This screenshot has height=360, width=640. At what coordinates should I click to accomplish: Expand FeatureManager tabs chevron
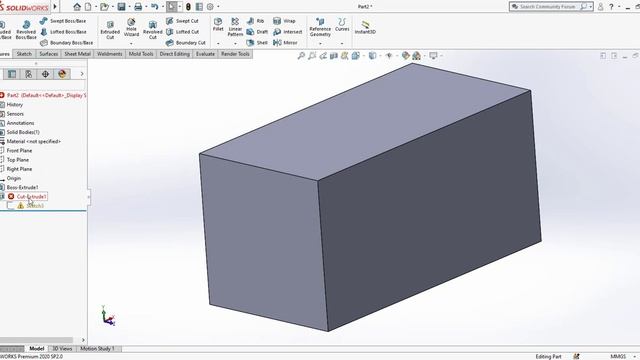[x=82, y=74]
